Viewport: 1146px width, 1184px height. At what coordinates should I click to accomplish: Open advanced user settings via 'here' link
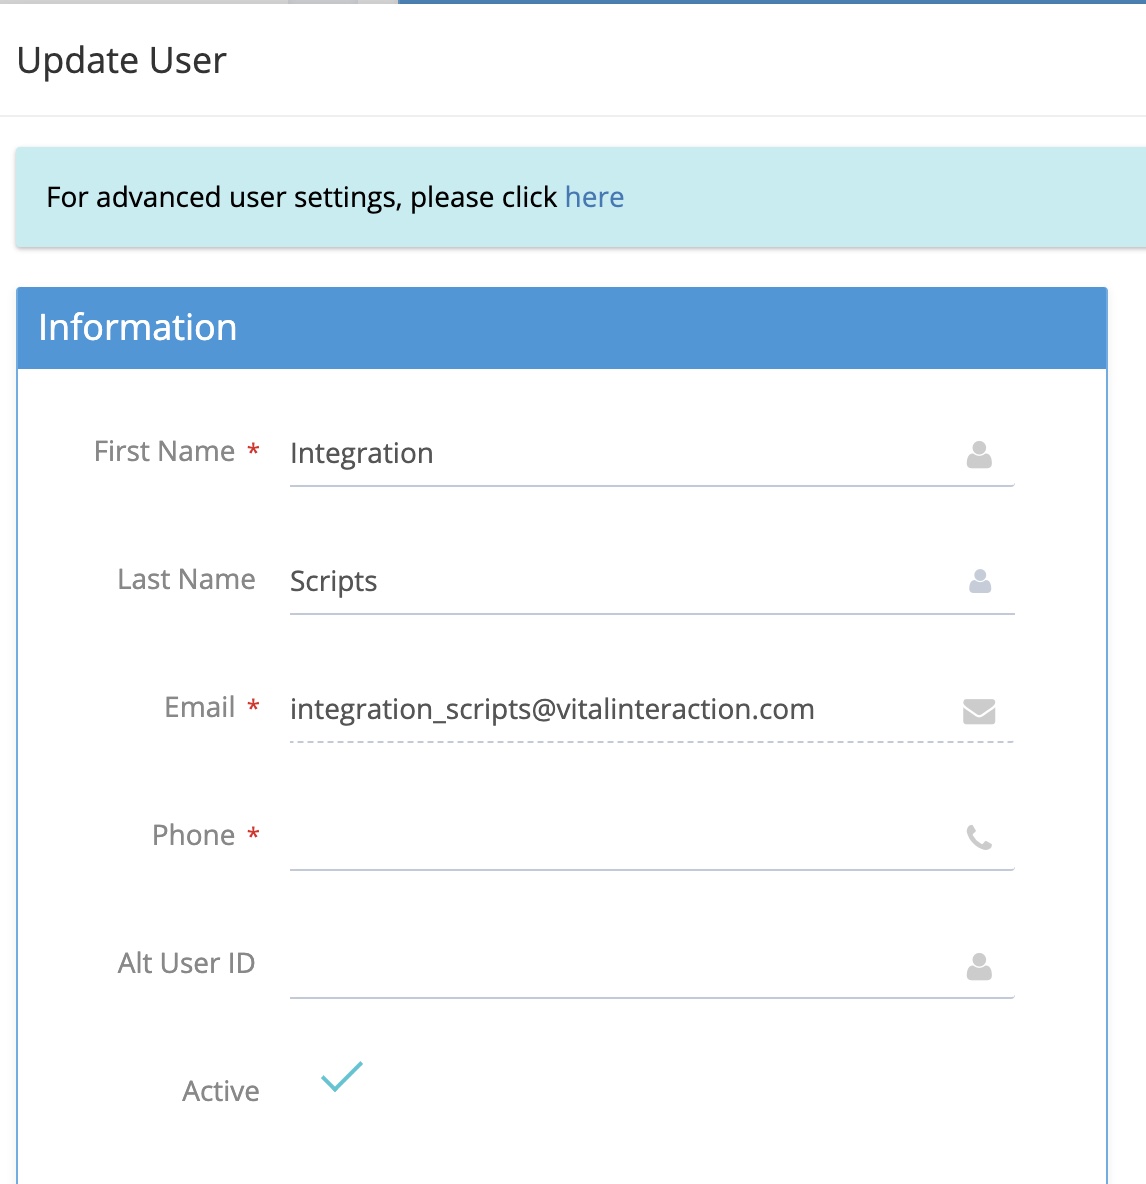click(594, 197)
